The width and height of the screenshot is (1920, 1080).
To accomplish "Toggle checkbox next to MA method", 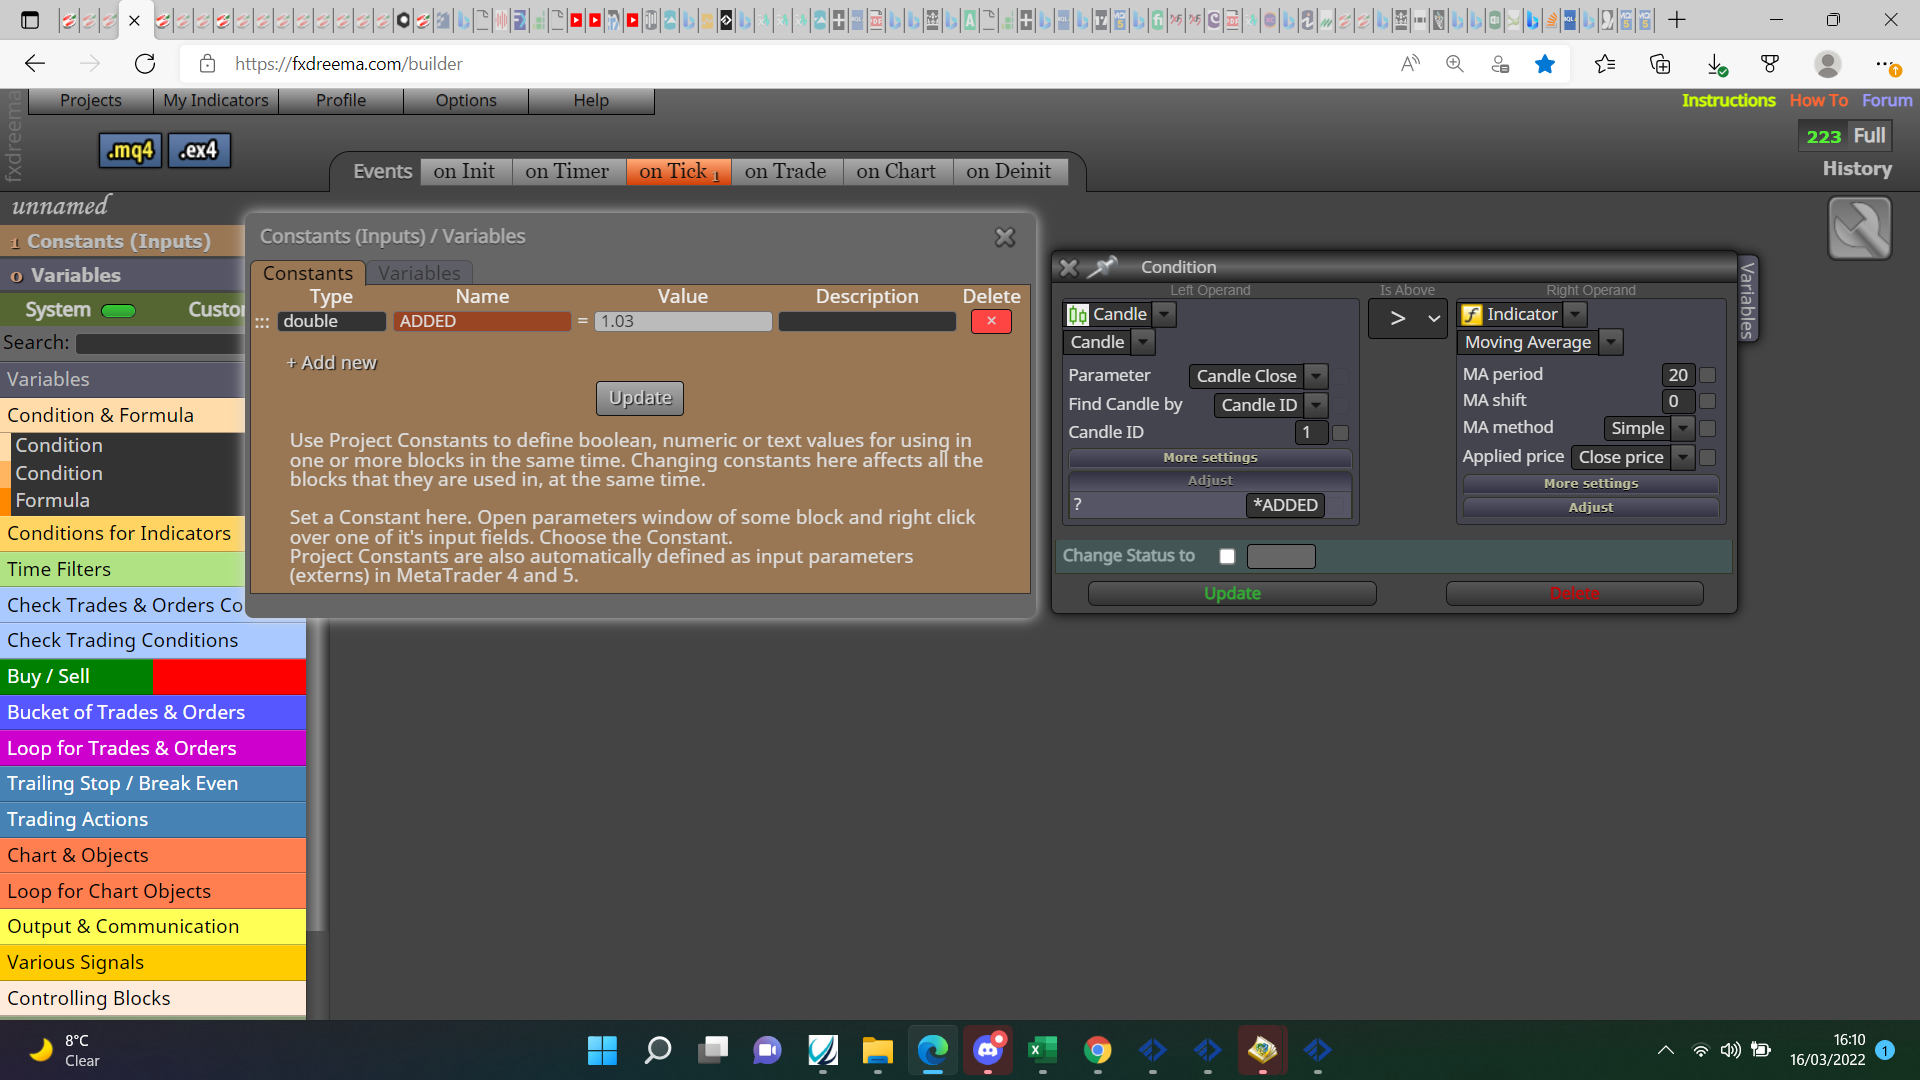I will point(1708,428).
